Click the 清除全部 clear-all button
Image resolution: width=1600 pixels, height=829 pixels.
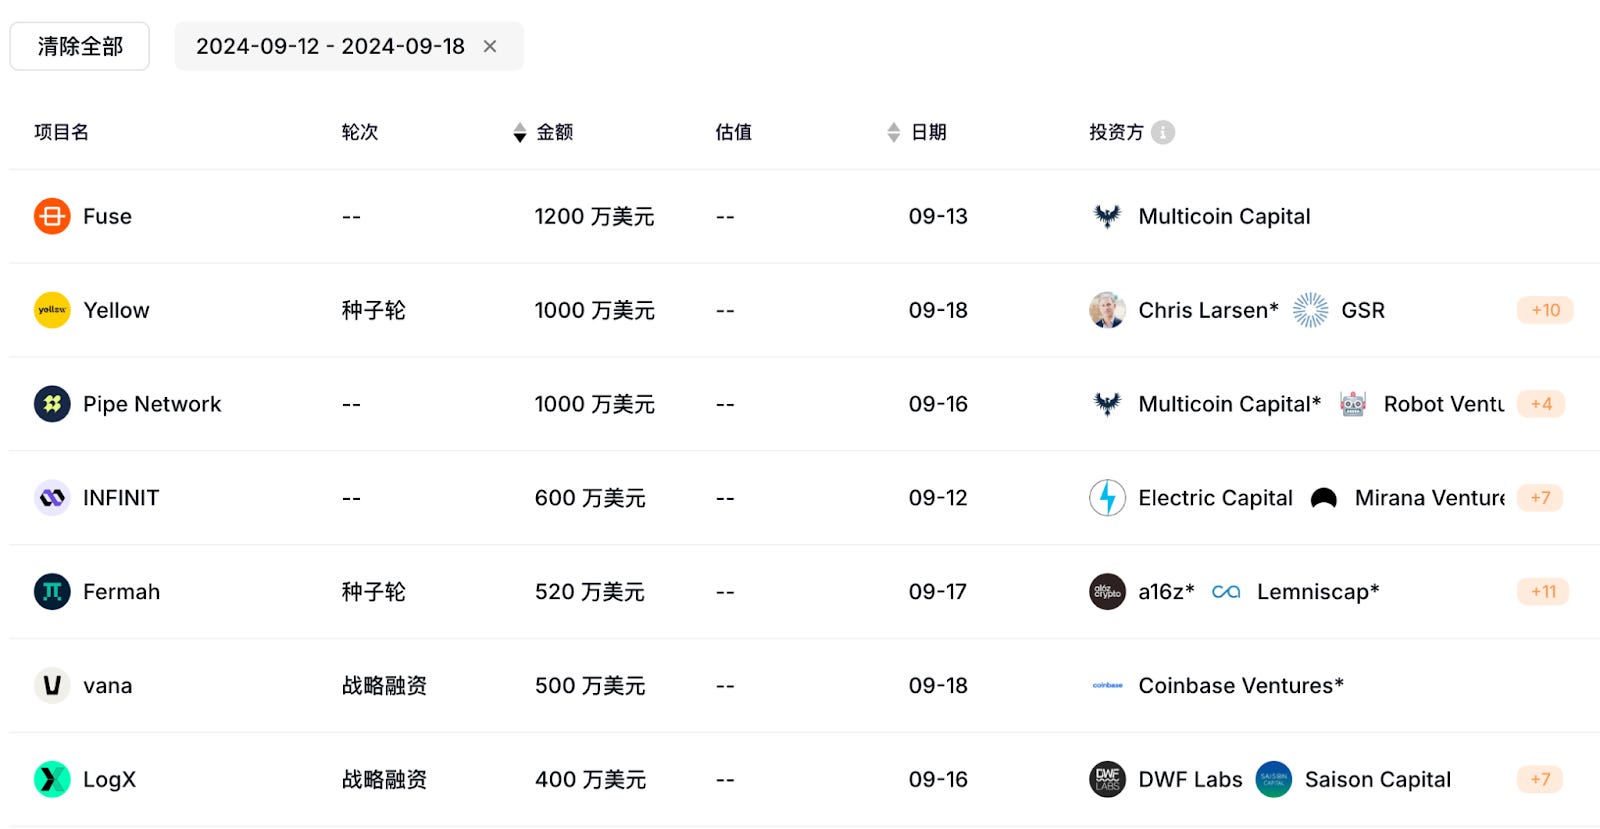80,46
